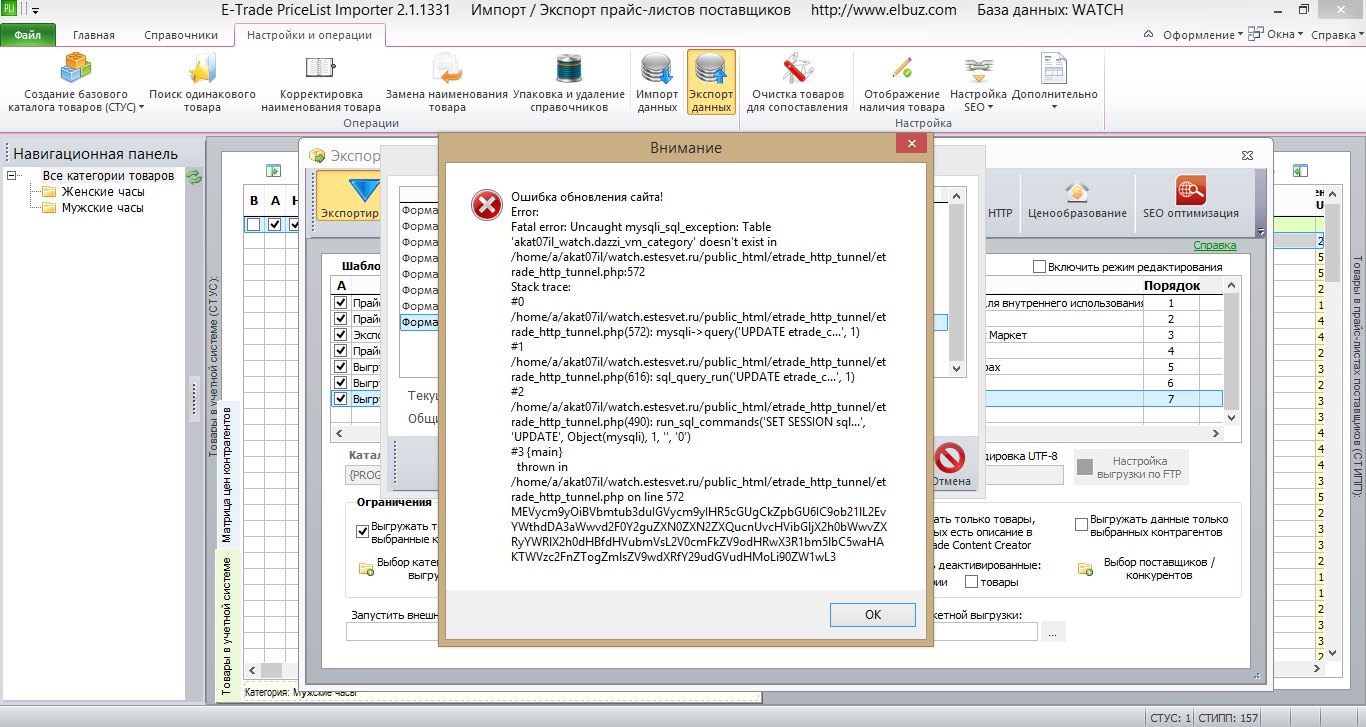Open Отображение наличия товара setting
The height and width of the screenshot is (727, 1366).
point(901,82)
